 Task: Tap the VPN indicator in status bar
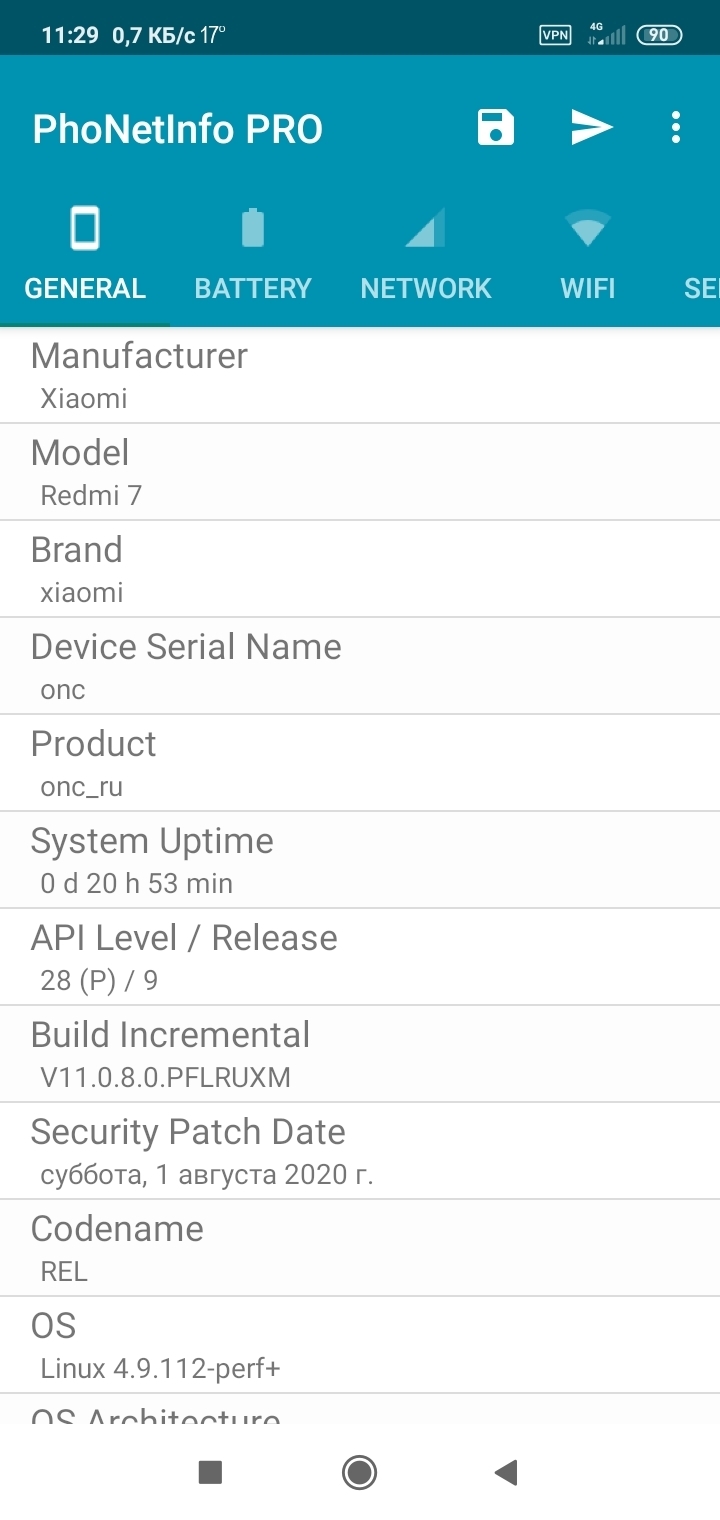[x=555, y=35]
